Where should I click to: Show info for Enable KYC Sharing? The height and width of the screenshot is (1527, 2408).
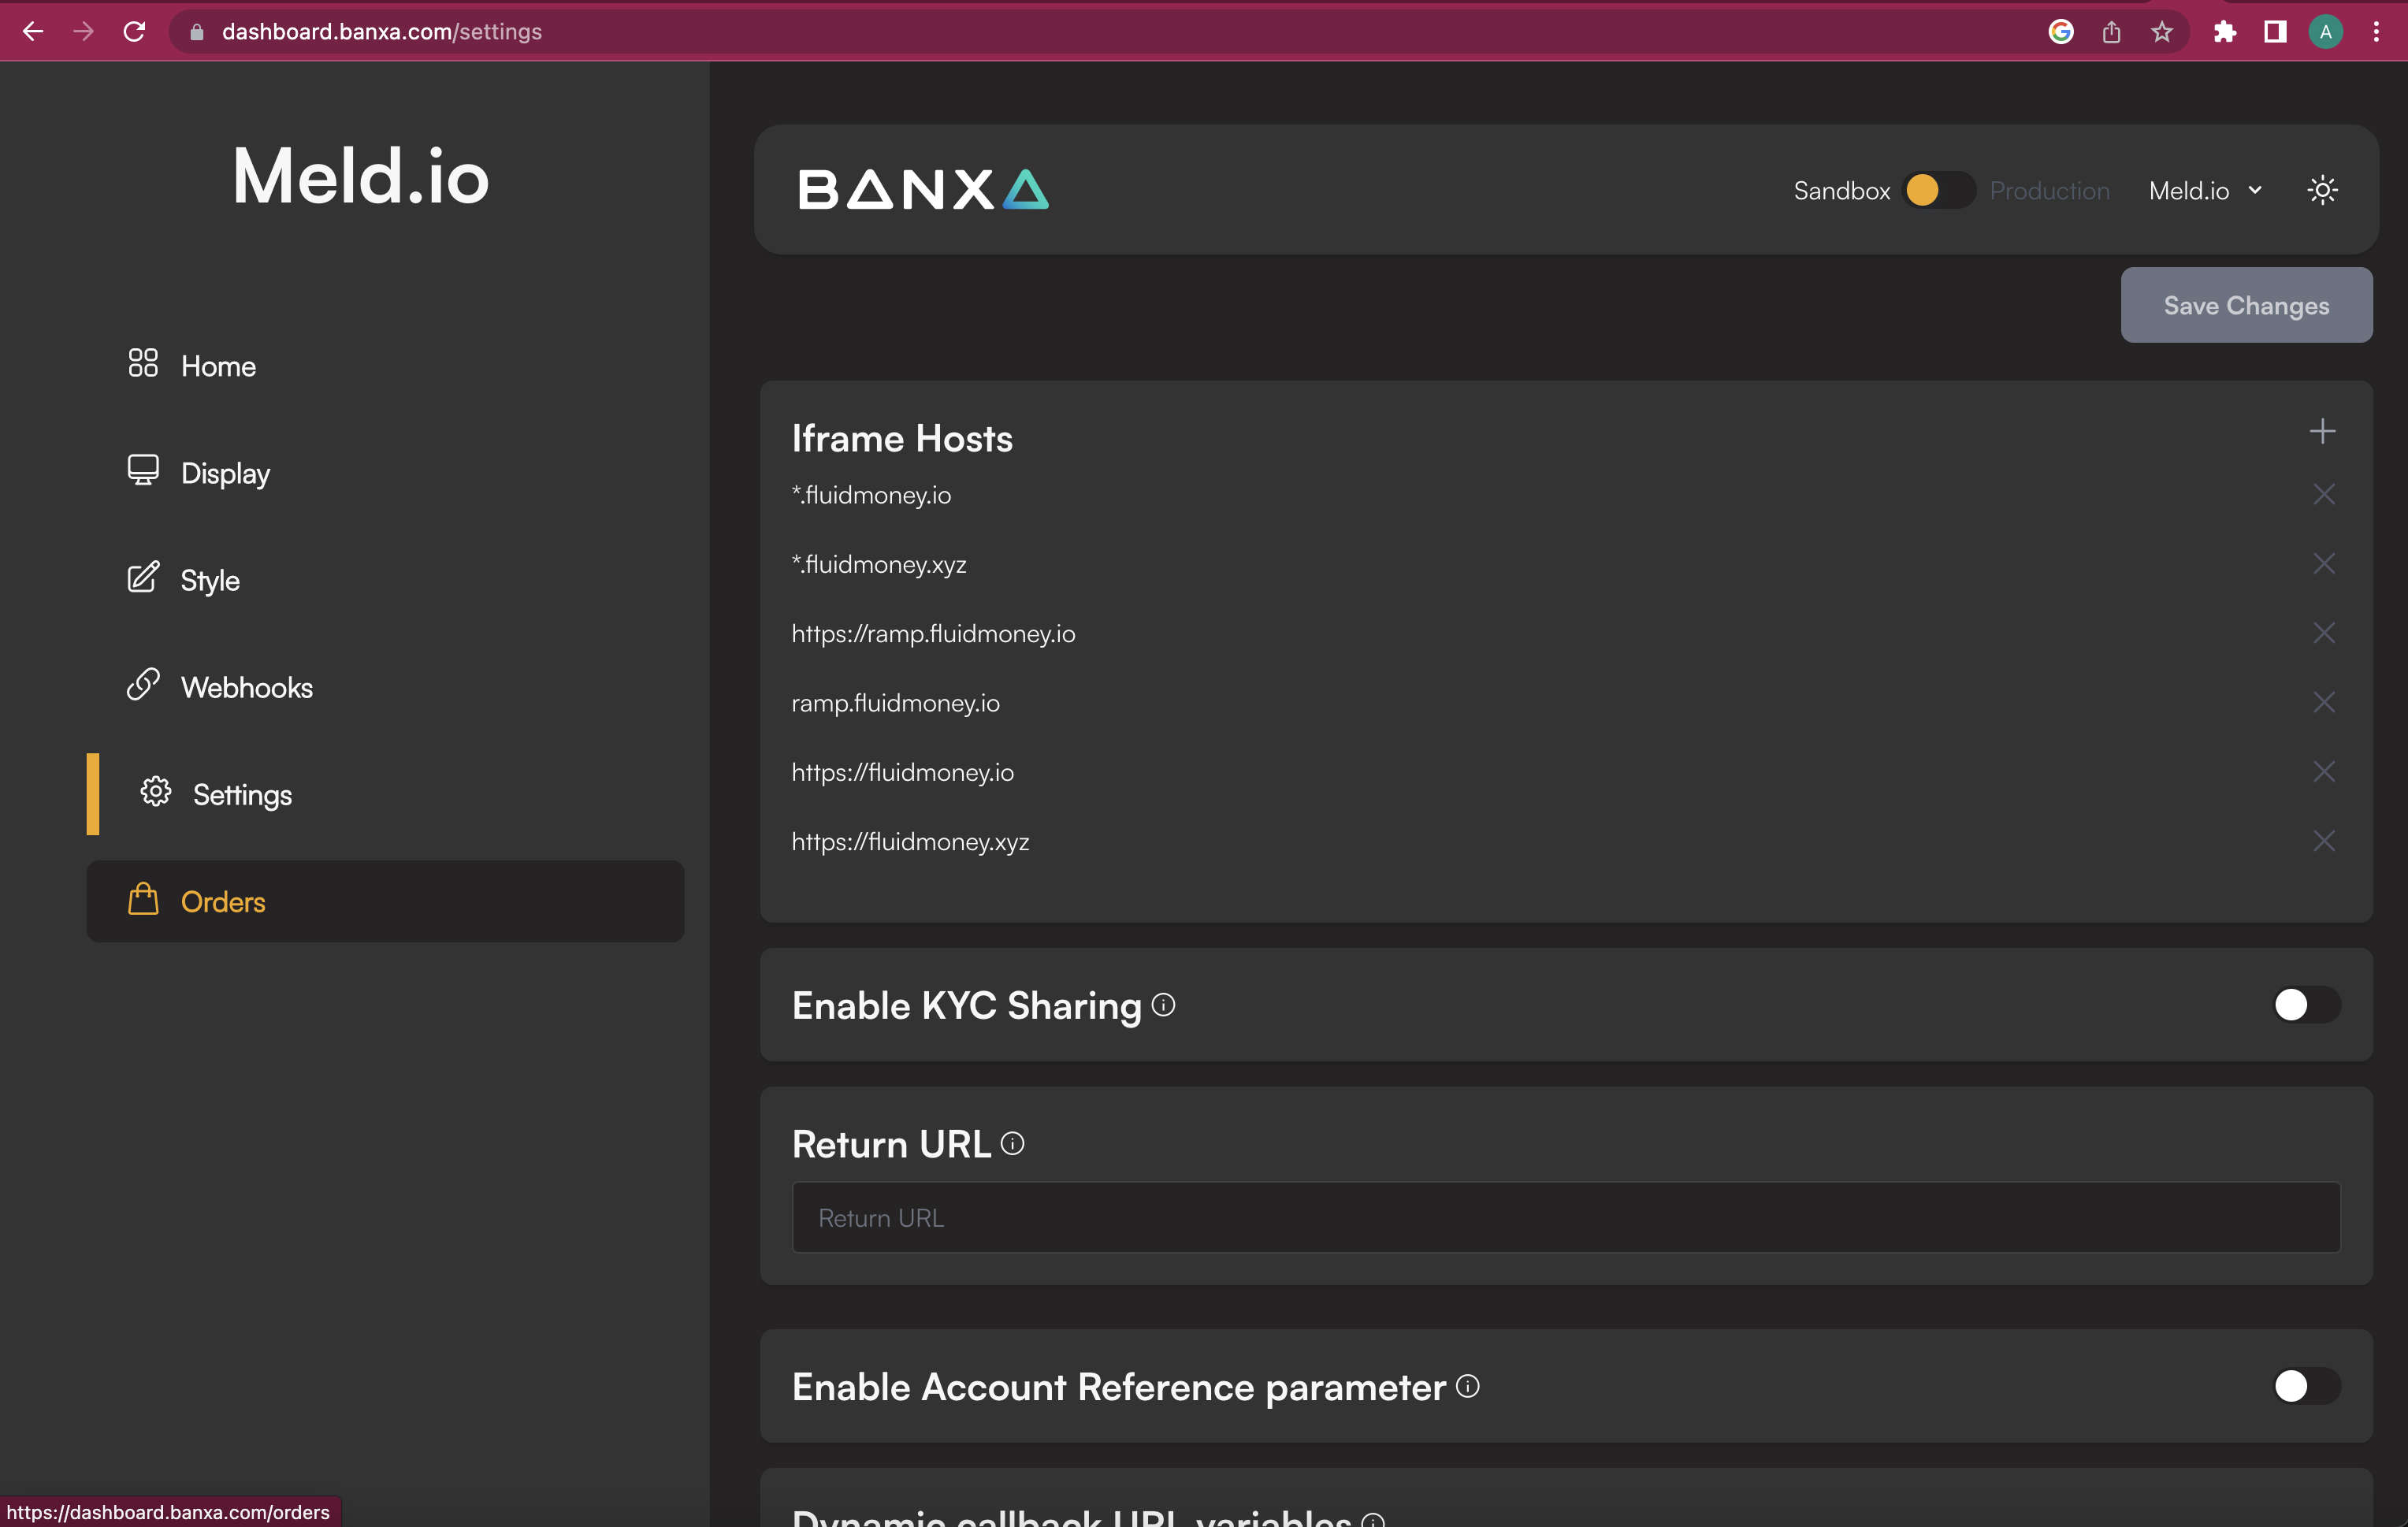1163,1004
